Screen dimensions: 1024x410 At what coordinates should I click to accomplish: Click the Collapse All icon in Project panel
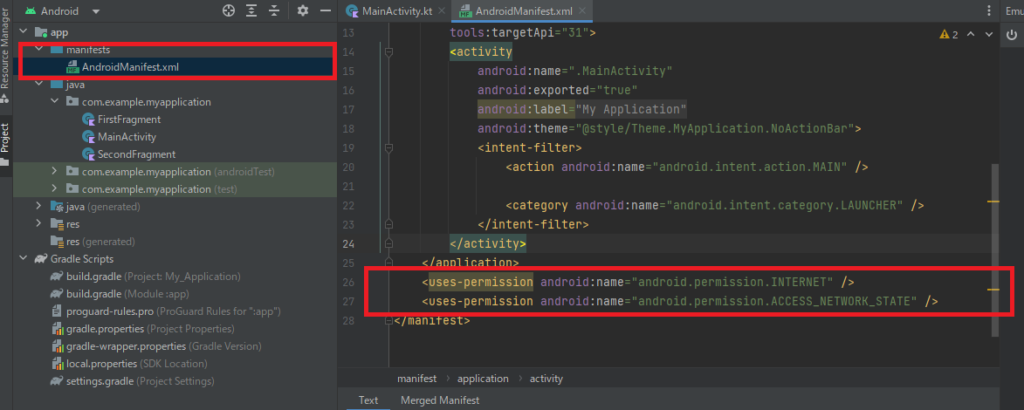click(275, 11)
